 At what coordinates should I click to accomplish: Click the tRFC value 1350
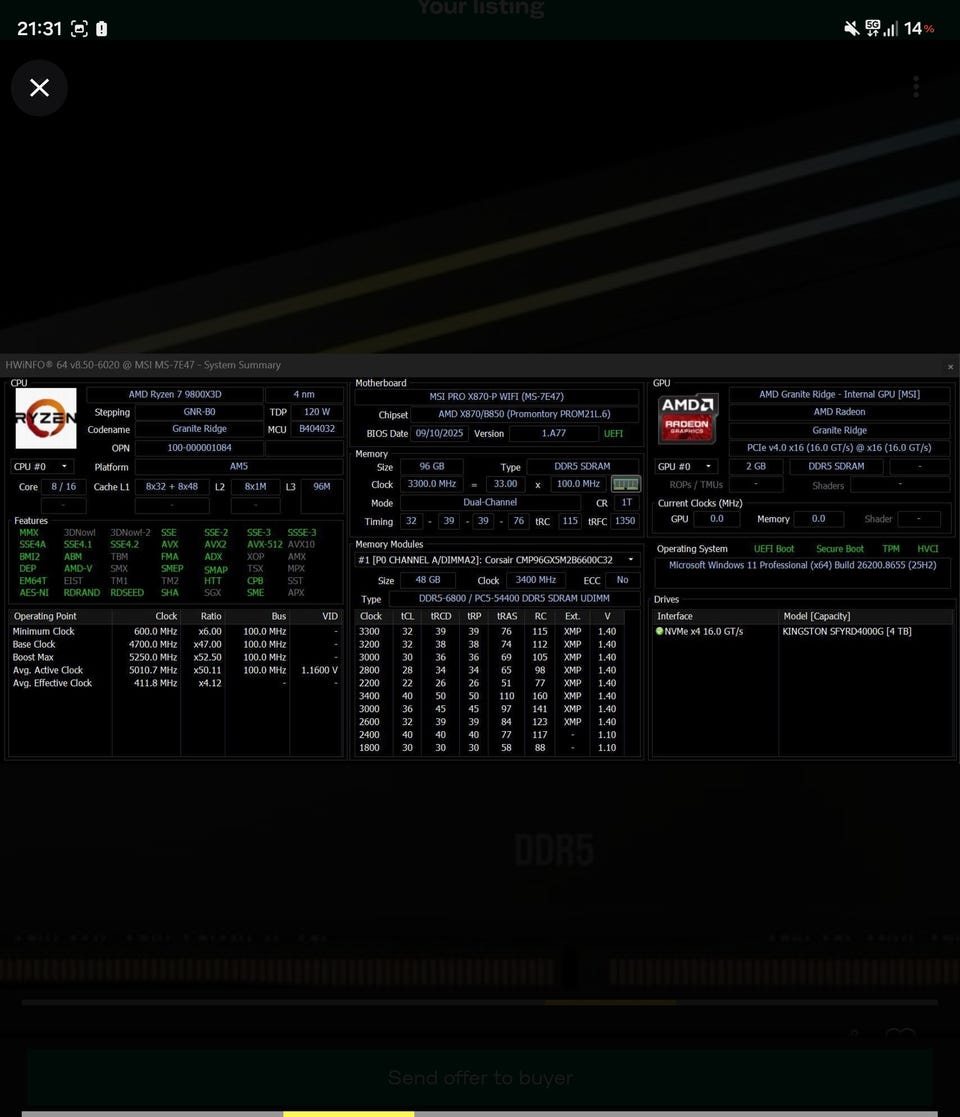click(x=625, y=521)
